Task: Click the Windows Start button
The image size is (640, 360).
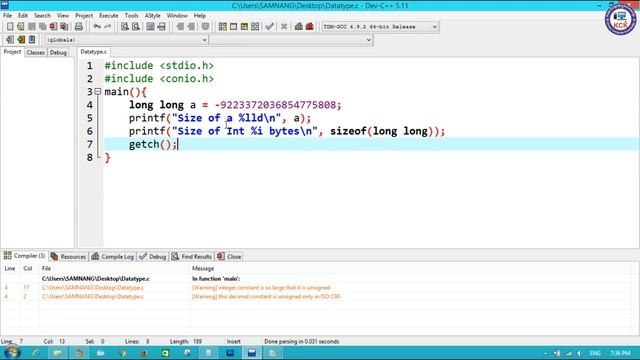Action: (x=12, y=353)
